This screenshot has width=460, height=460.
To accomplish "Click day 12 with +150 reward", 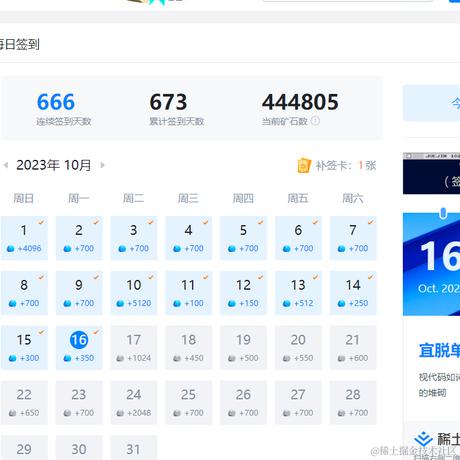I will pyautogui.click(x=243, y=293).
